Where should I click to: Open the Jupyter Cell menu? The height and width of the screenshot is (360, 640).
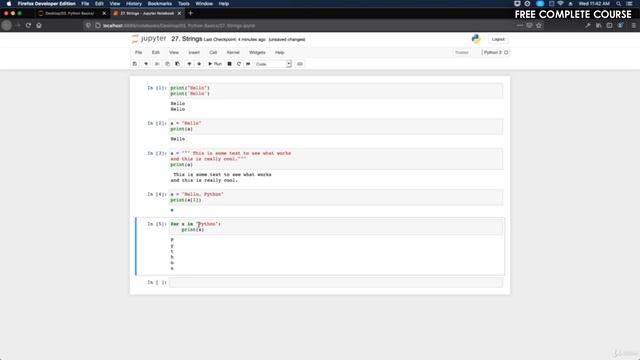[213, 52]
